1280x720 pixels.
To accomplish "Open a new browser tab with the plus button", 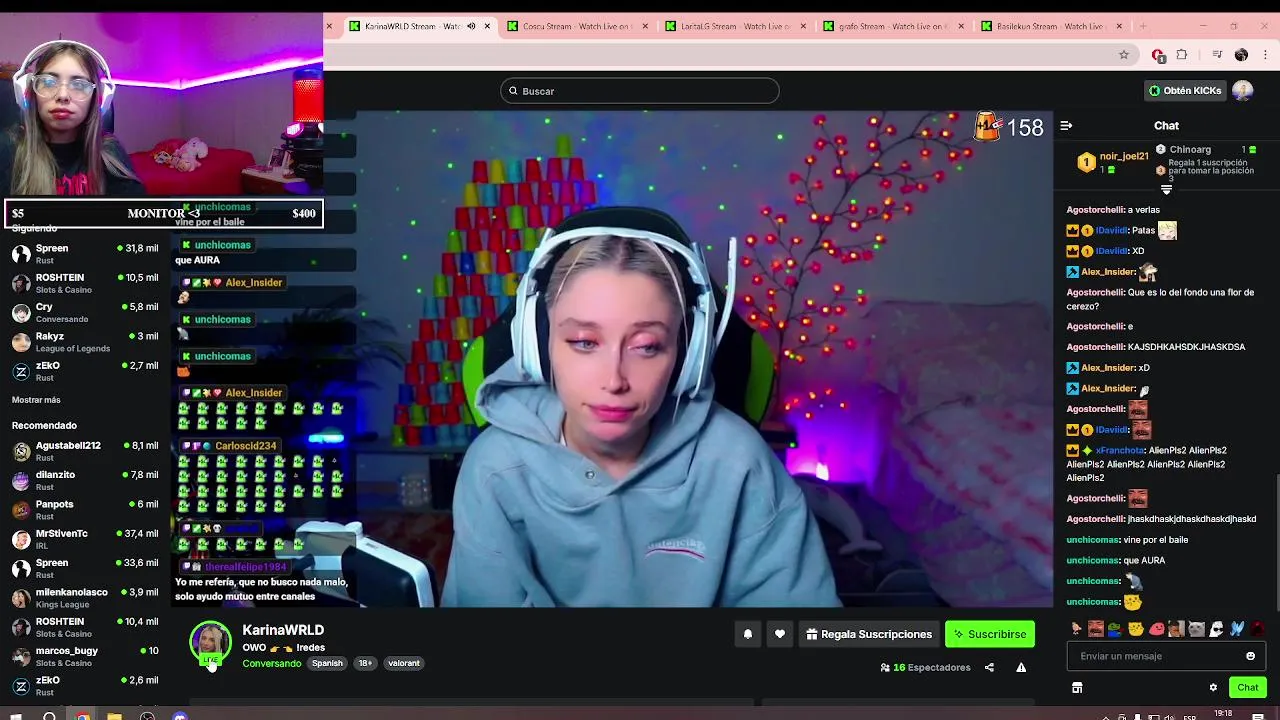I will click(x=1144, y=26).
